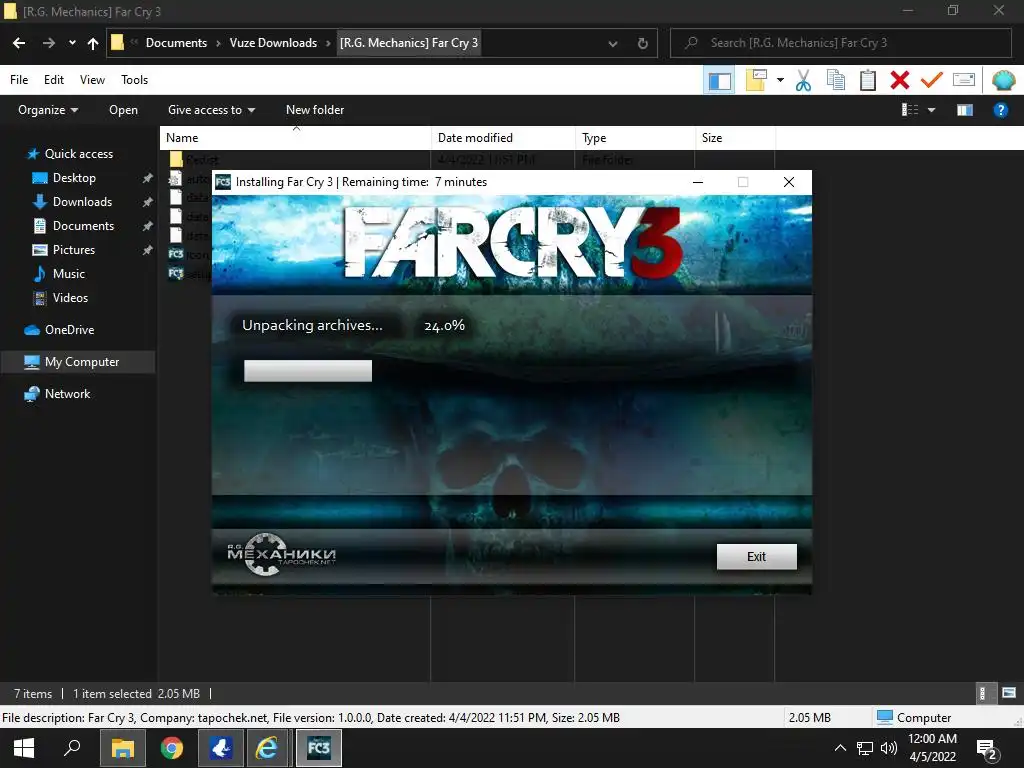The height and width of the screenshot is (768, 1024).
Task: Open the View menu
Action: [x=92, y=80]
